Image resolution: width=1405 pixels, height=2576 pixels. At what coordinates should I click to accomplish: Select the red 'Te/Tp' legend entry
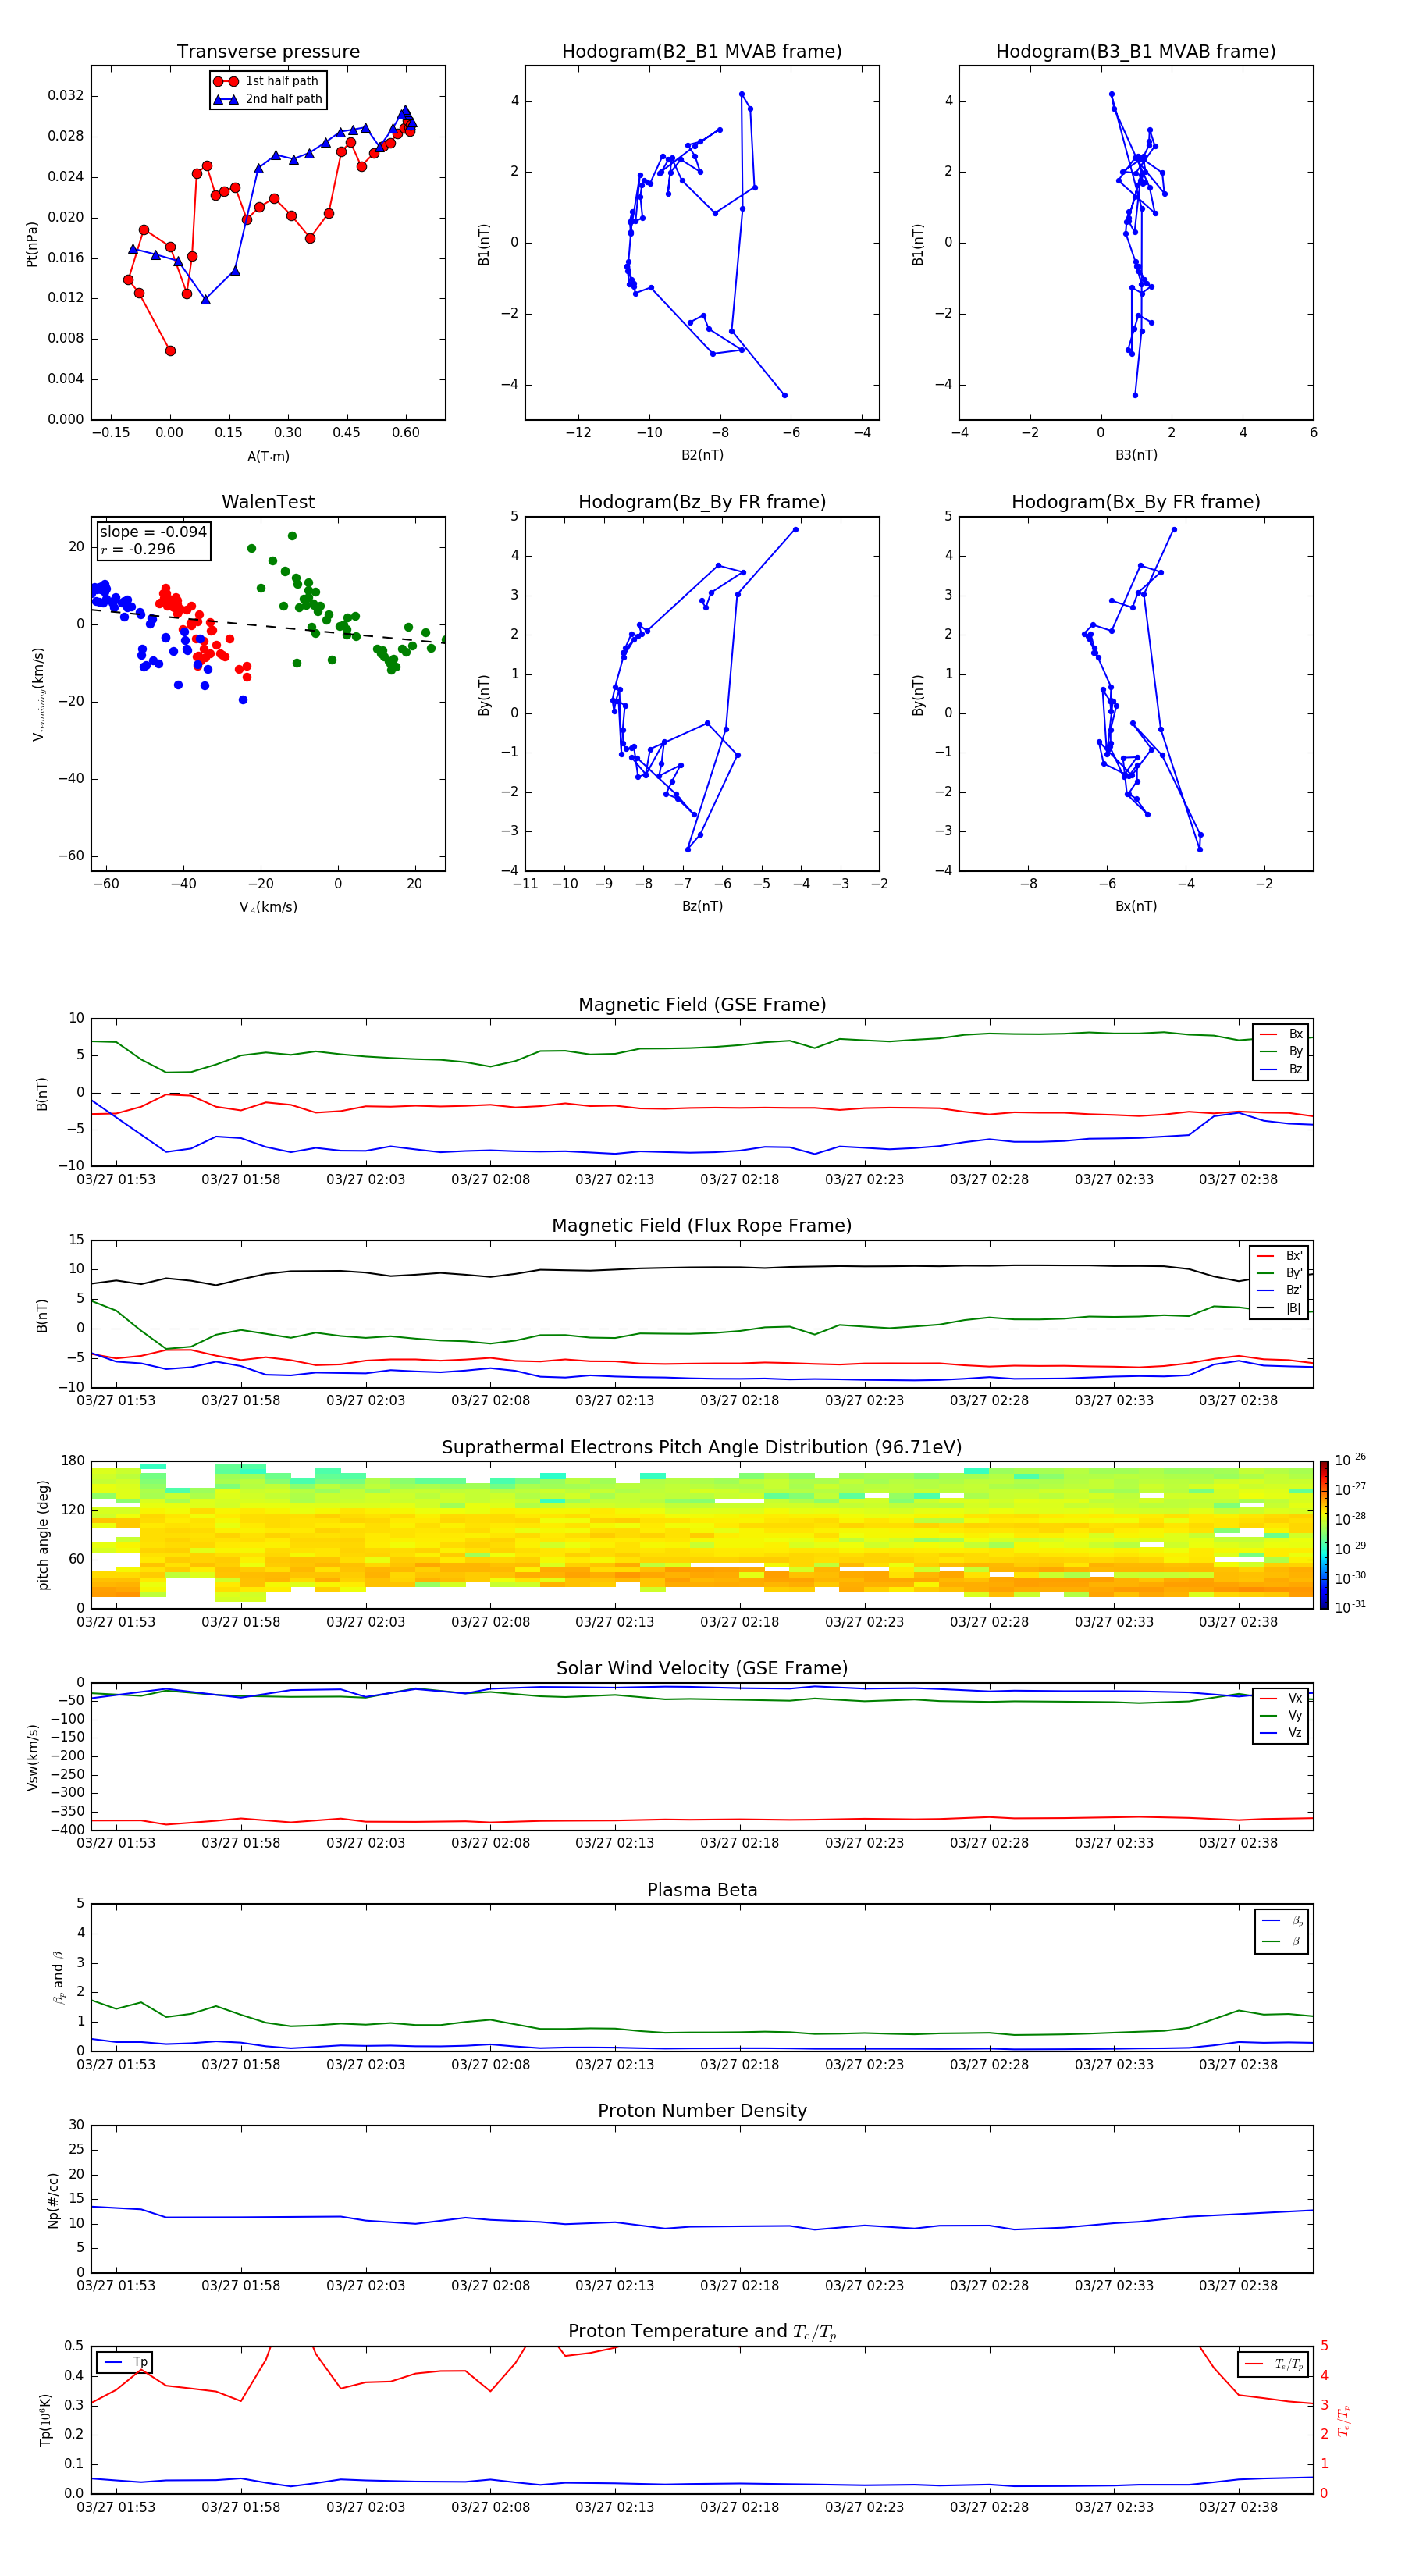[1274, 2364]
